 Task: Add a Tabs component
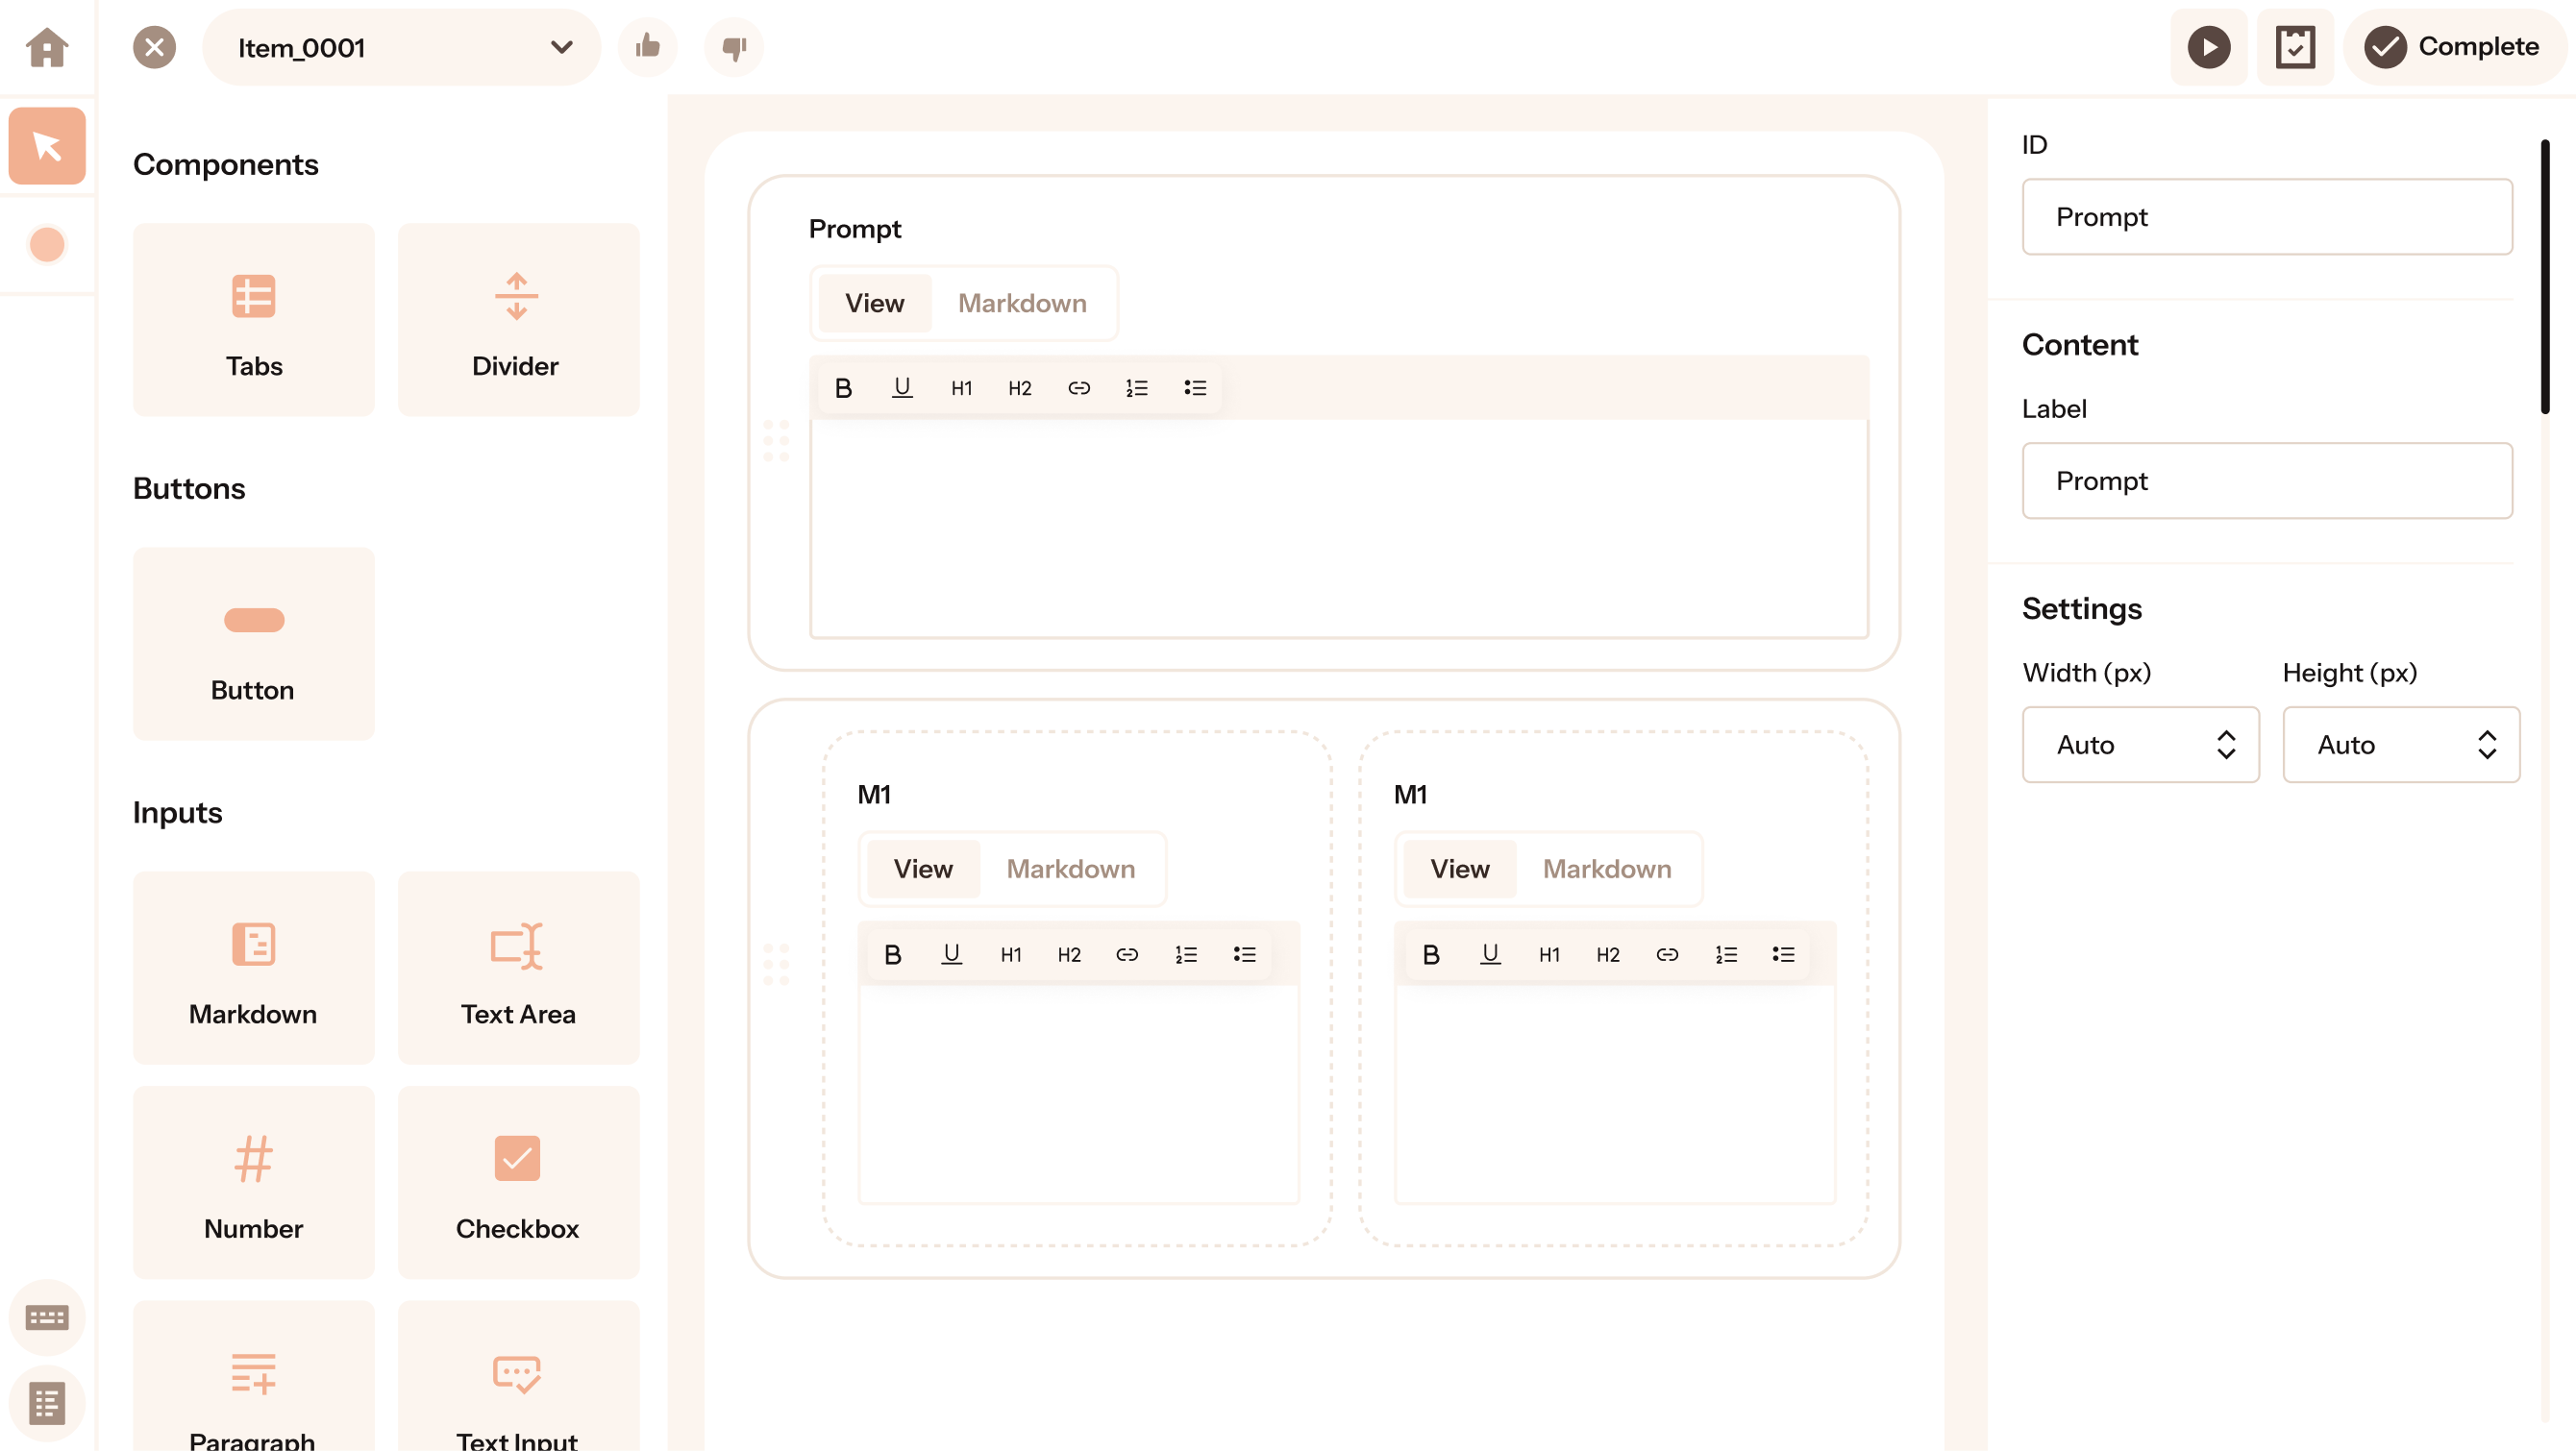[x=253, y=319]
